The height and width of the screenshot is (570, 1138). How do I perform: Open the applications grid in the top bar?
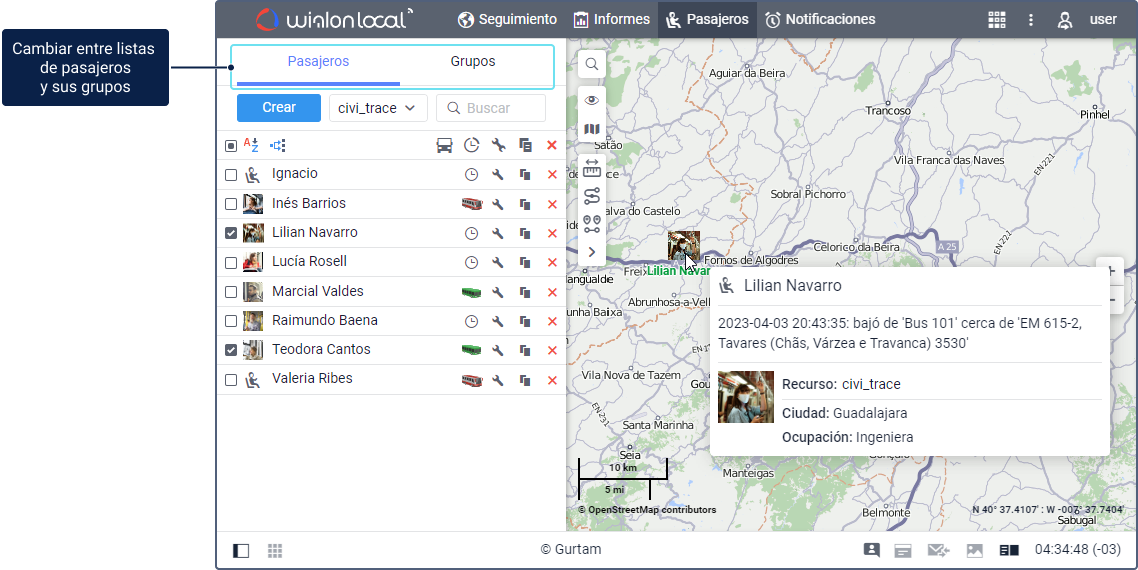(996, 20)
